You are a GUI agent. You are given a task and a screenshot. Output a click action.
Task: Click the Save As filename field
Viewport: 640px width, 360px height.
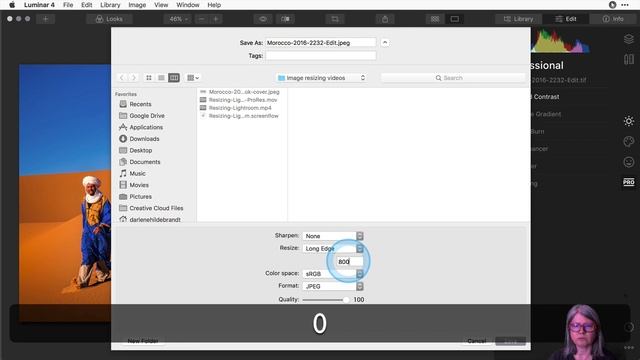(x=321, y=42)
